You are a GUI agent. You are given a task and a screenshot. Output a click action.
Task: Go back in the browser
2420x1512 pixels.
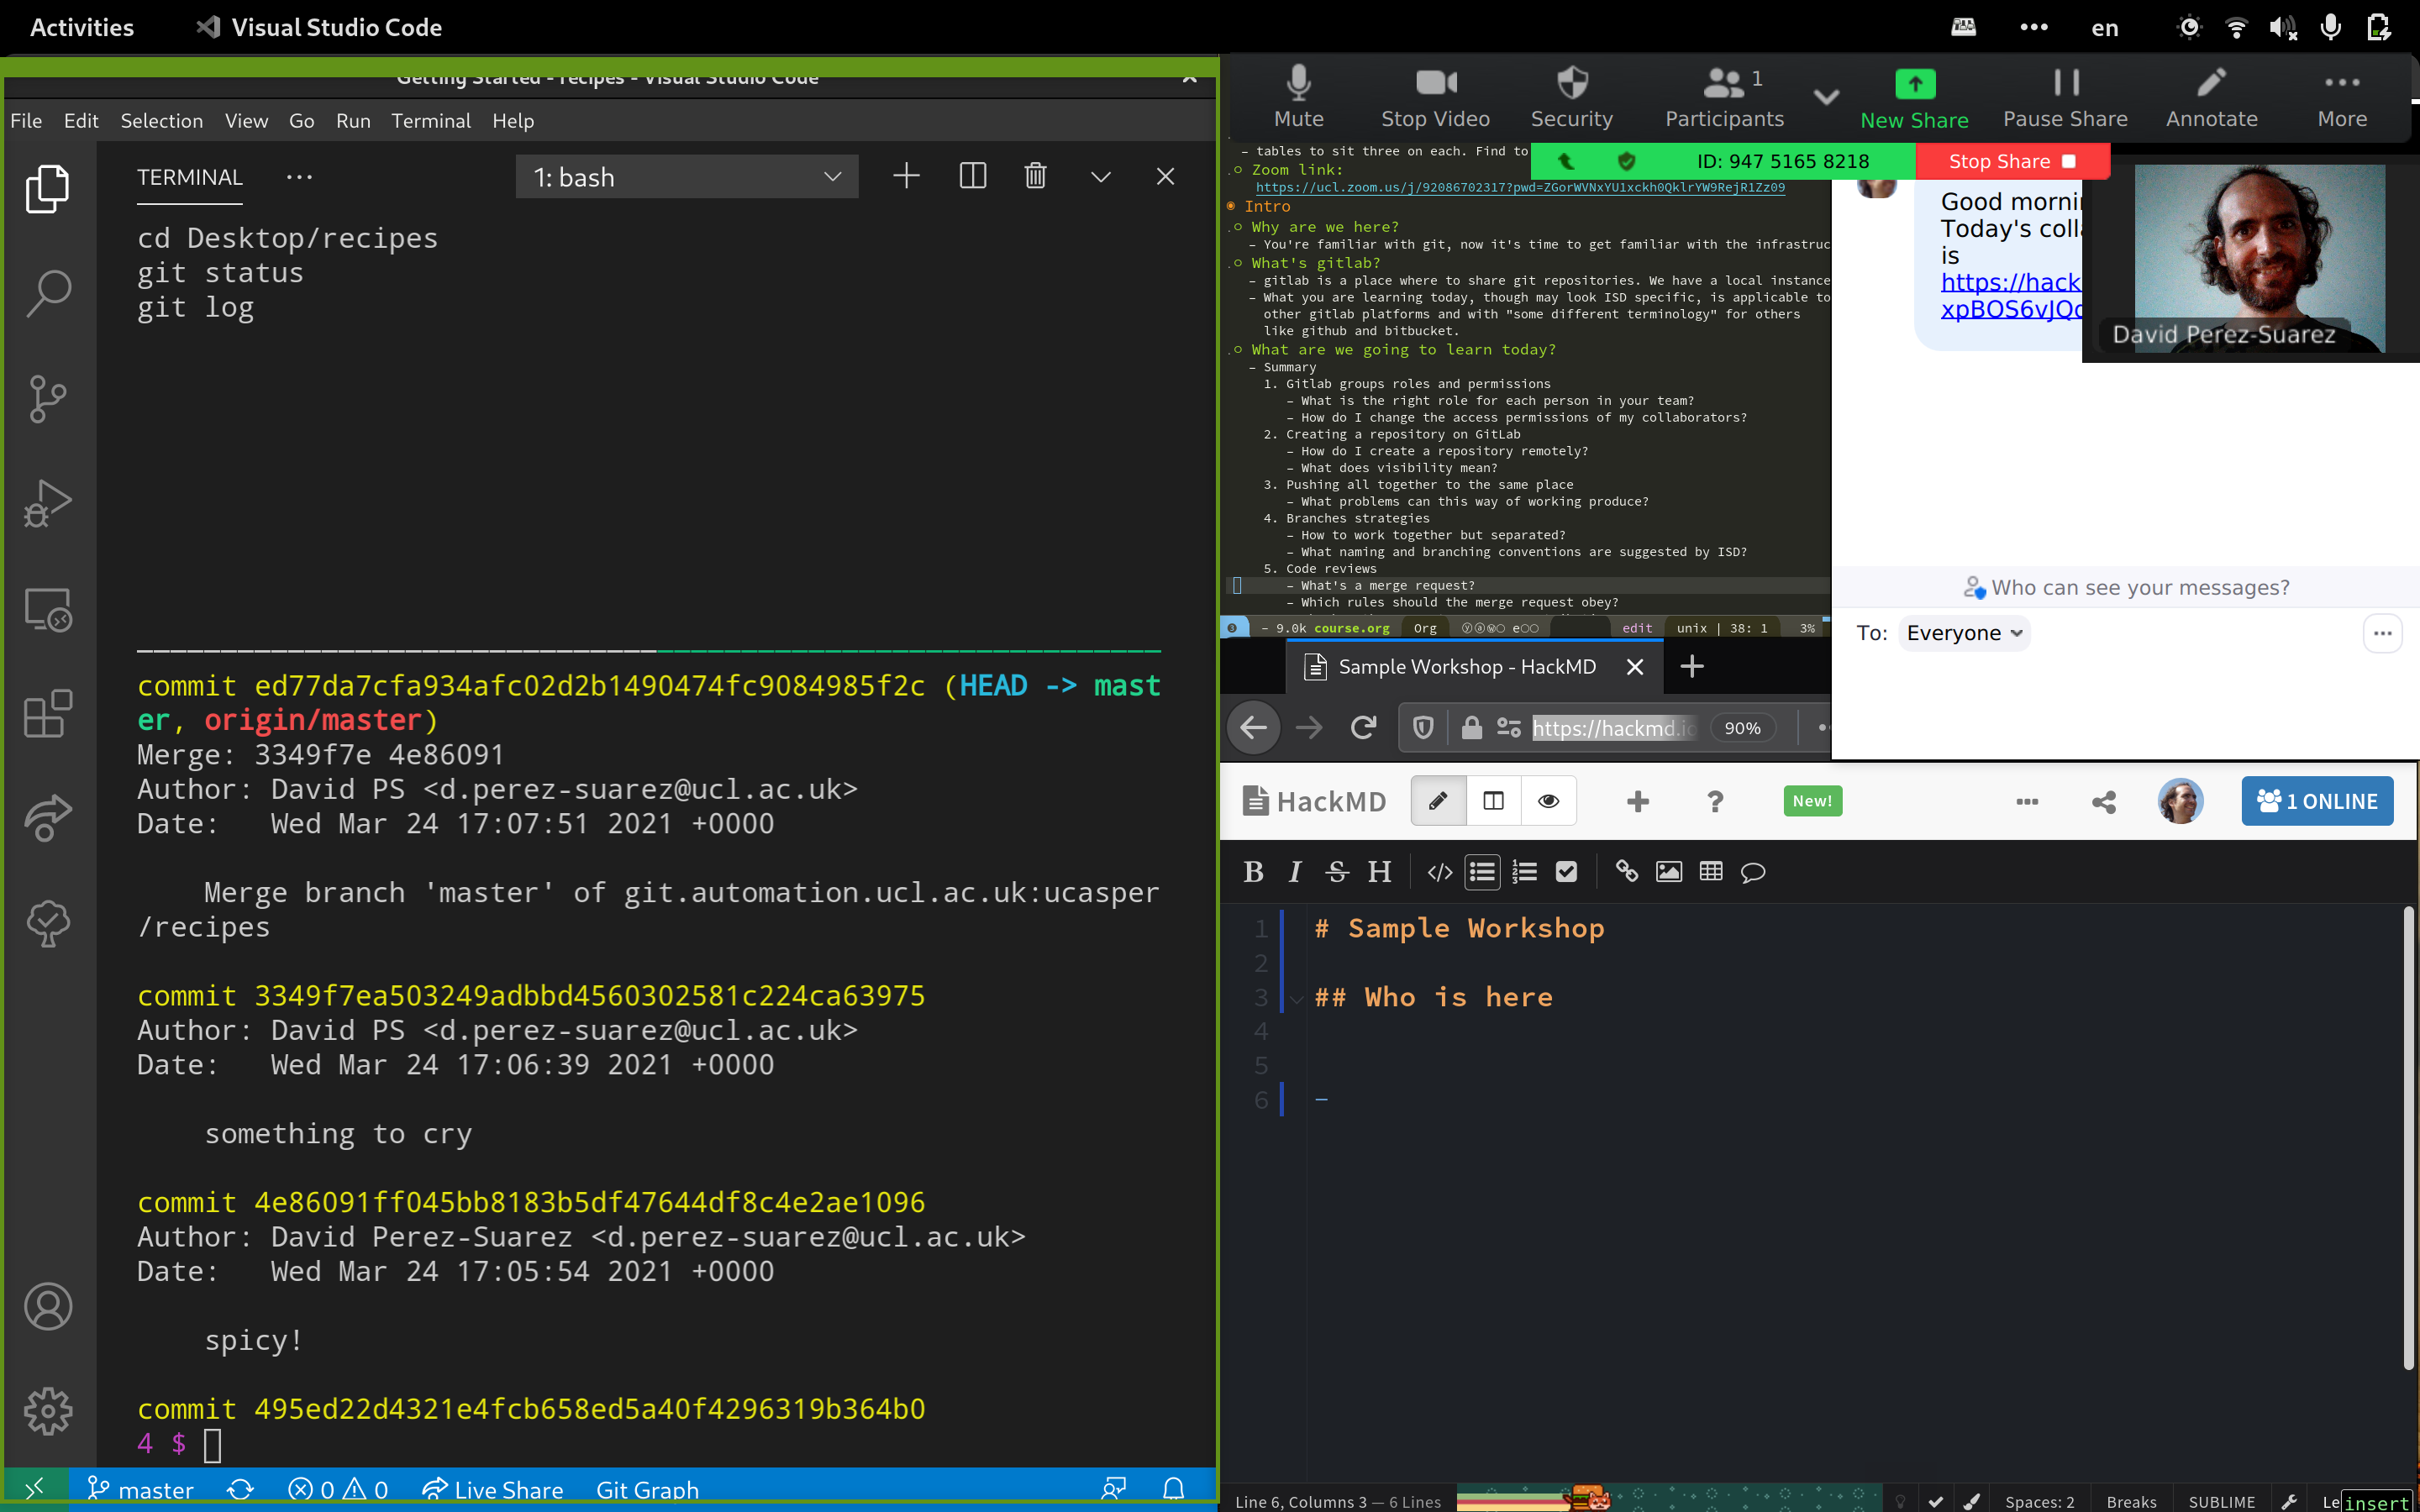click(1253, 727)
